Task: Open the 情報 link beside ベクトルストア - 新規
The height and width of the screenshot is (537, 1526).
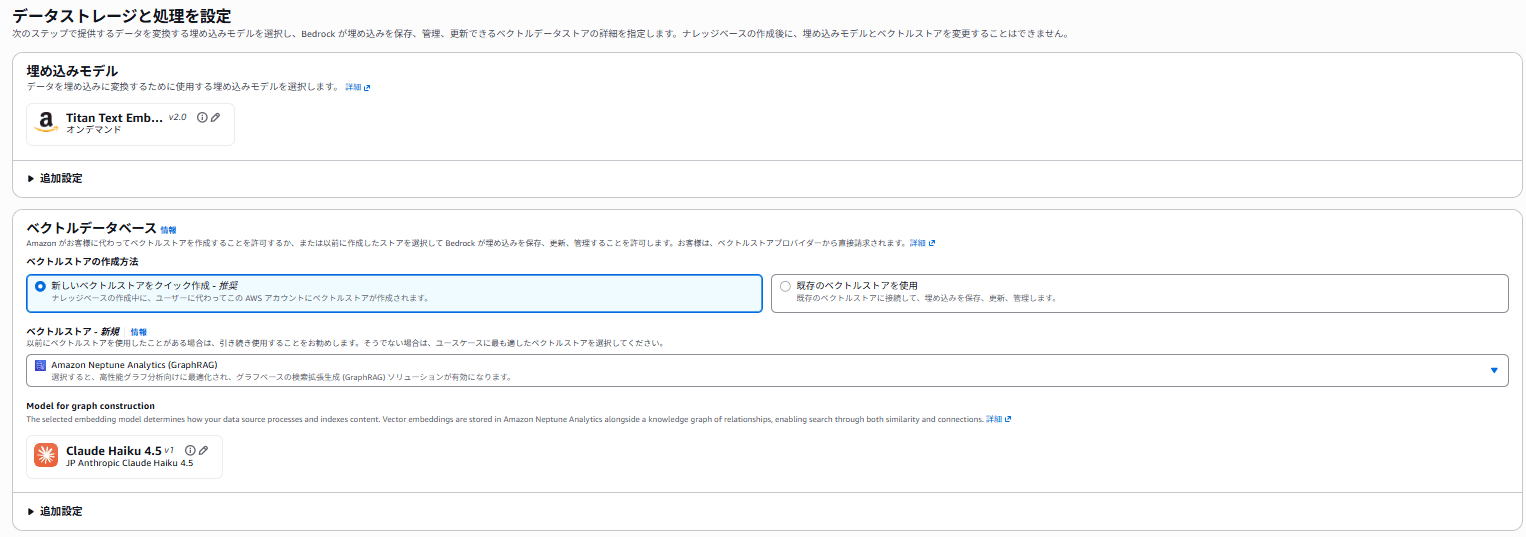Action: 138,332
